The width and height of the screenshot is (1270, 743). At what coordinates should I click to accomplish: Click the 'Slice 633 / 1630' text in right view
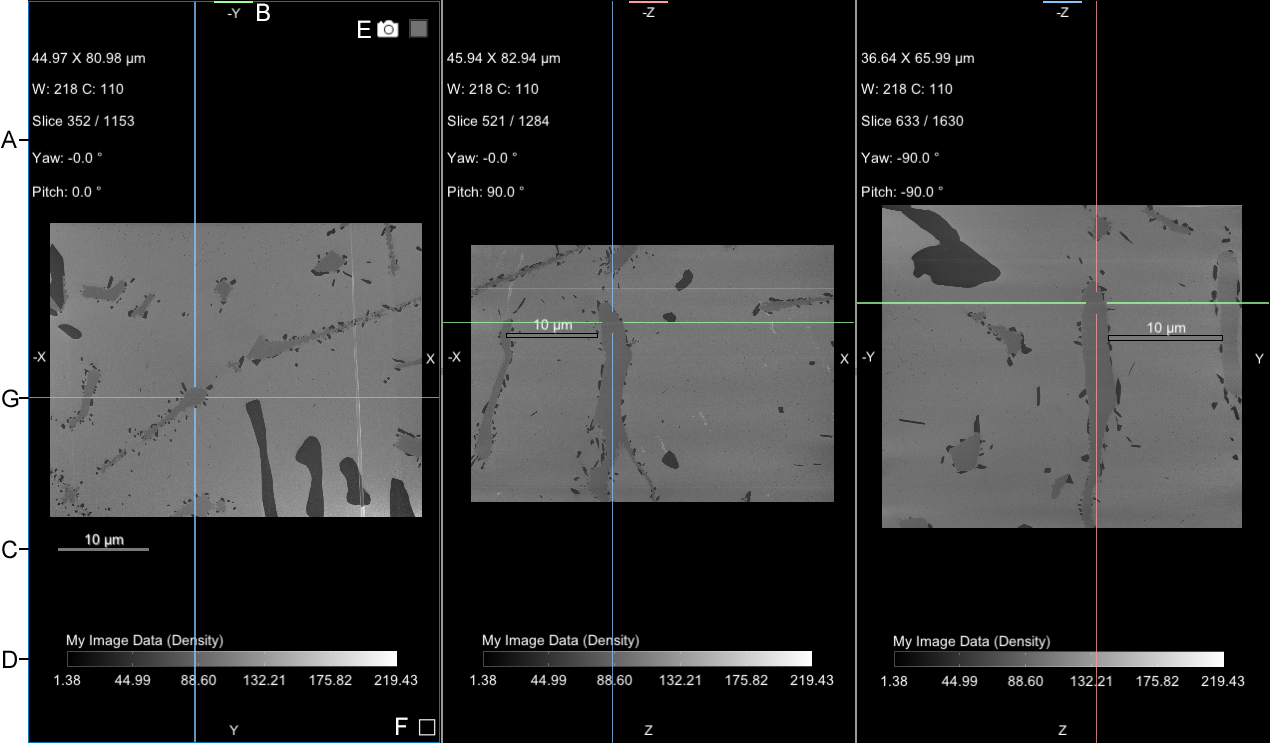(x=912, y=121)
